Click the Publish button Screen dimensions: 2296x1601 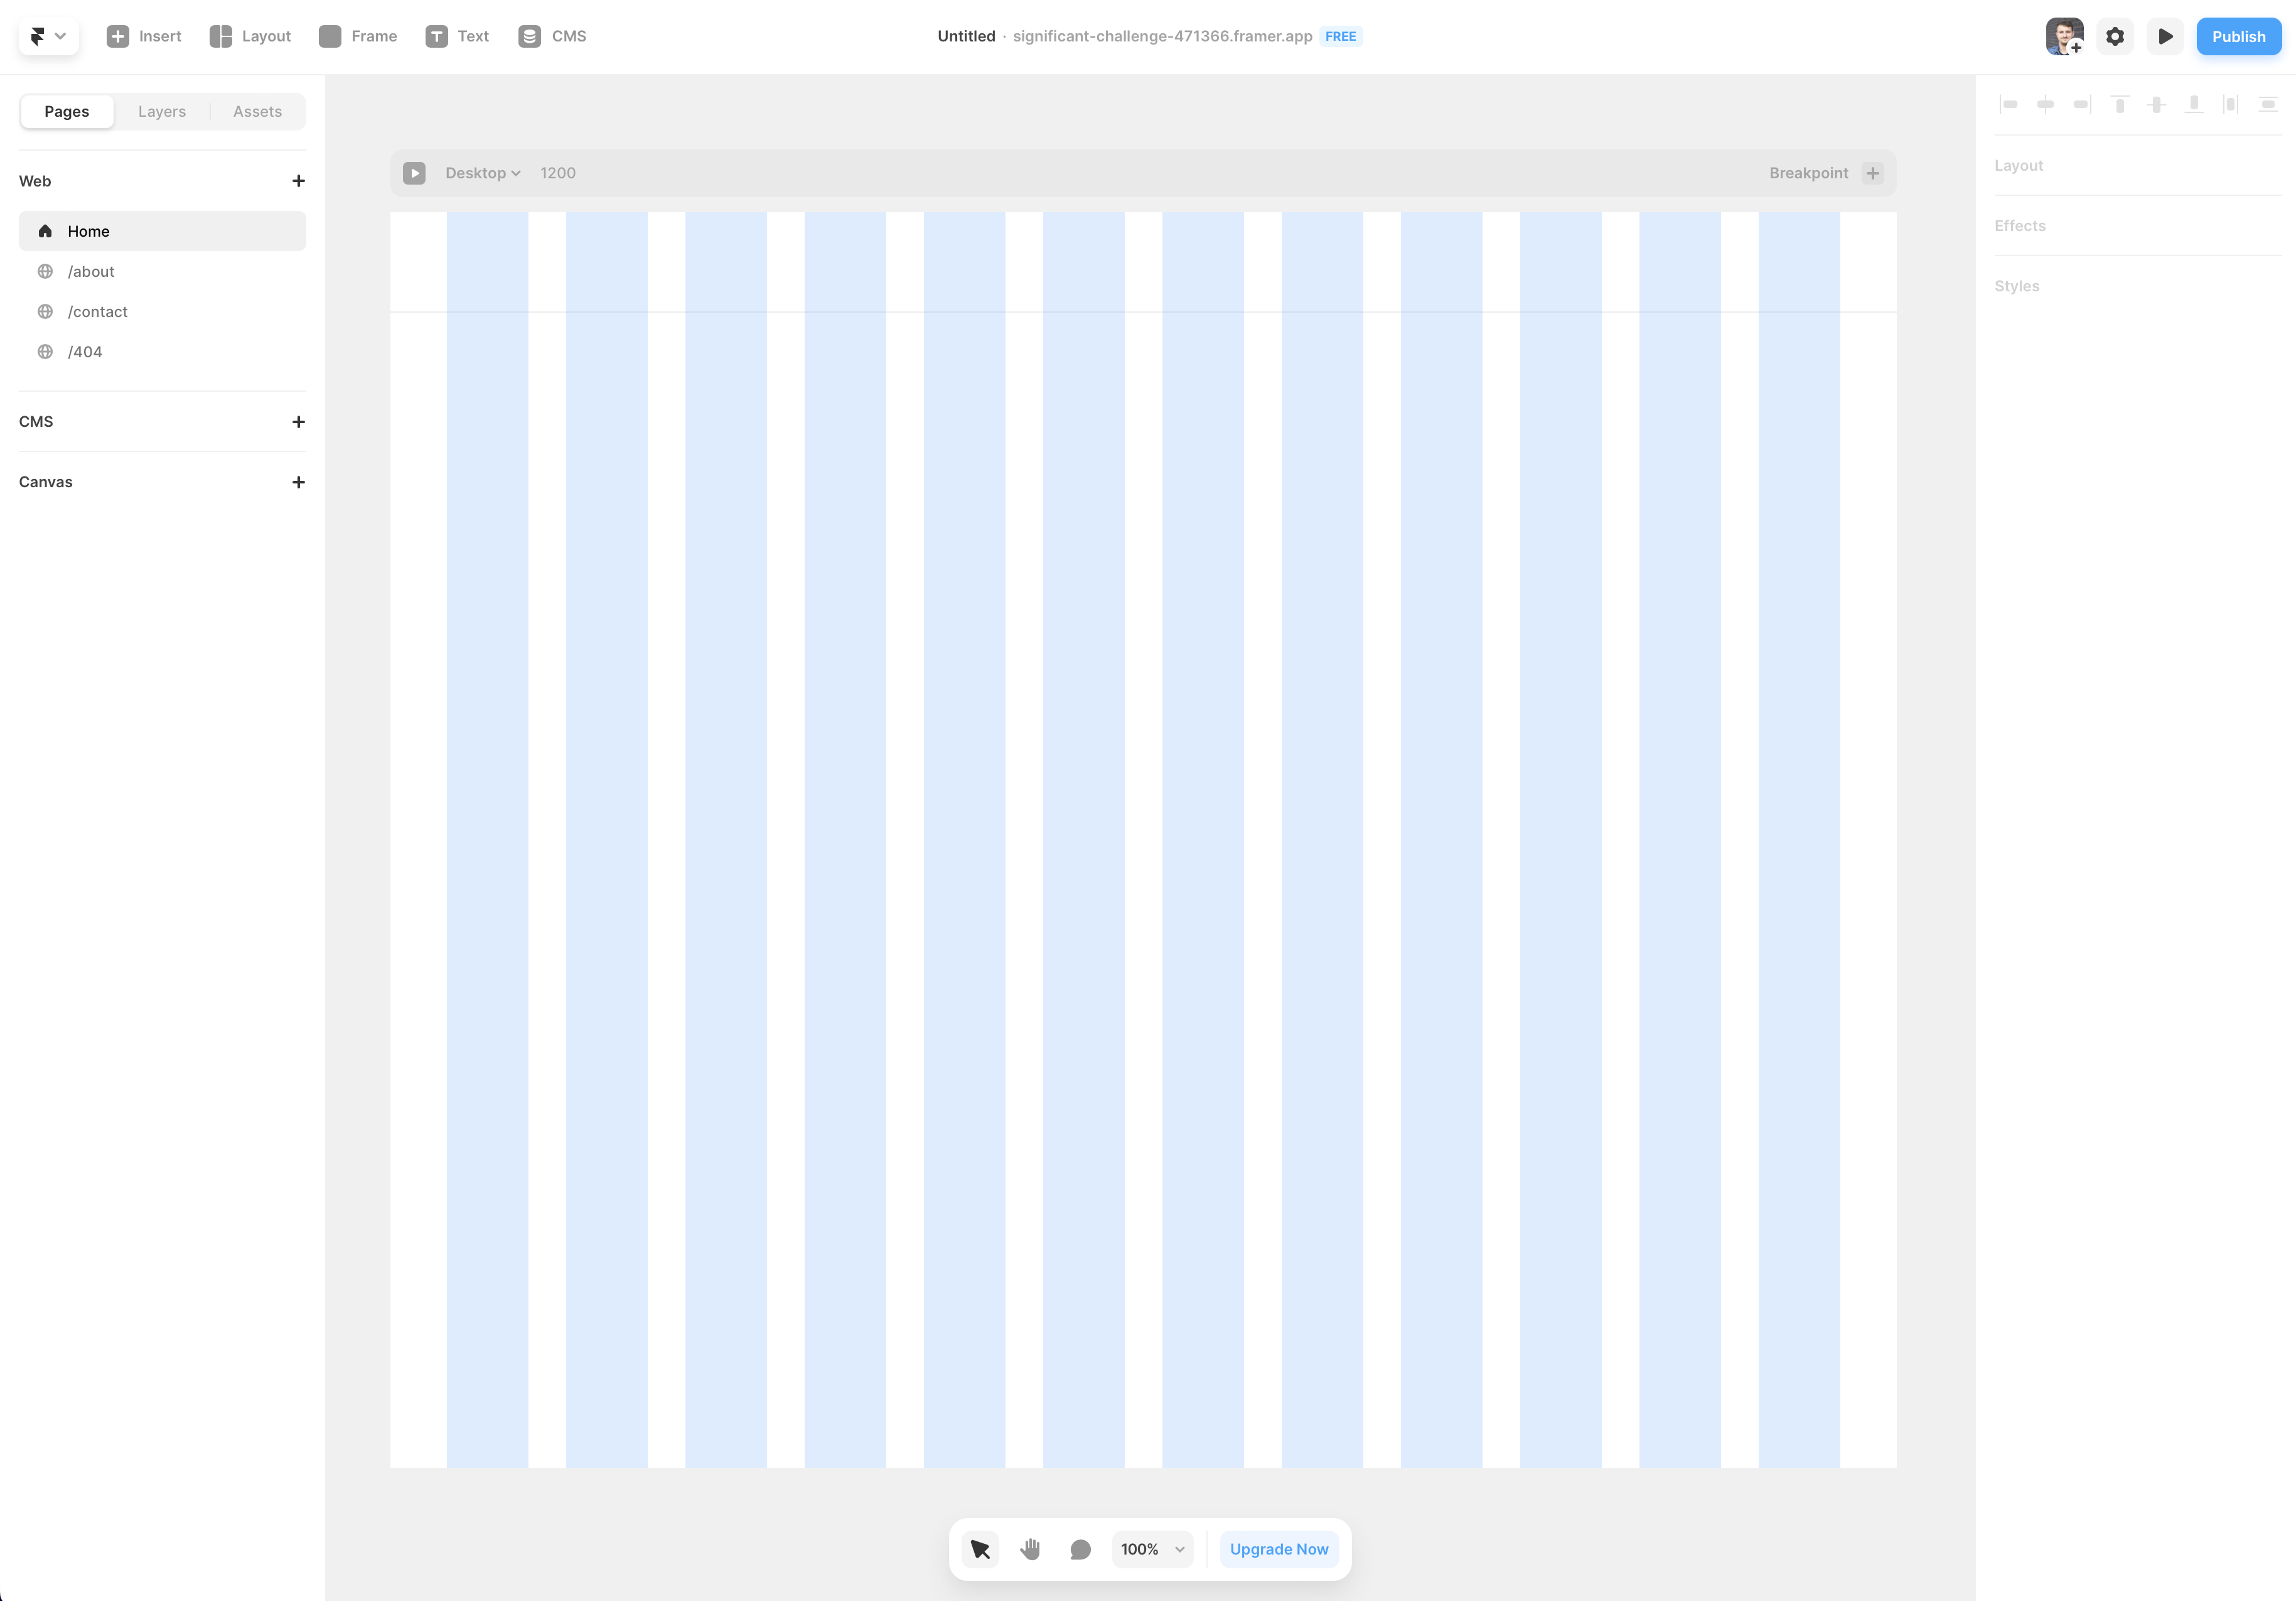coord(2238,36)
